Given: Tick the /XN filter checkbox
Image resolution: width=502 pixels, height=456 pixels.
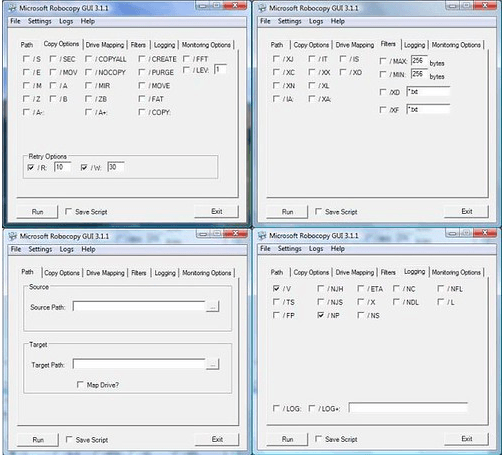Looking at the screenshot, I should coord(276,85).
